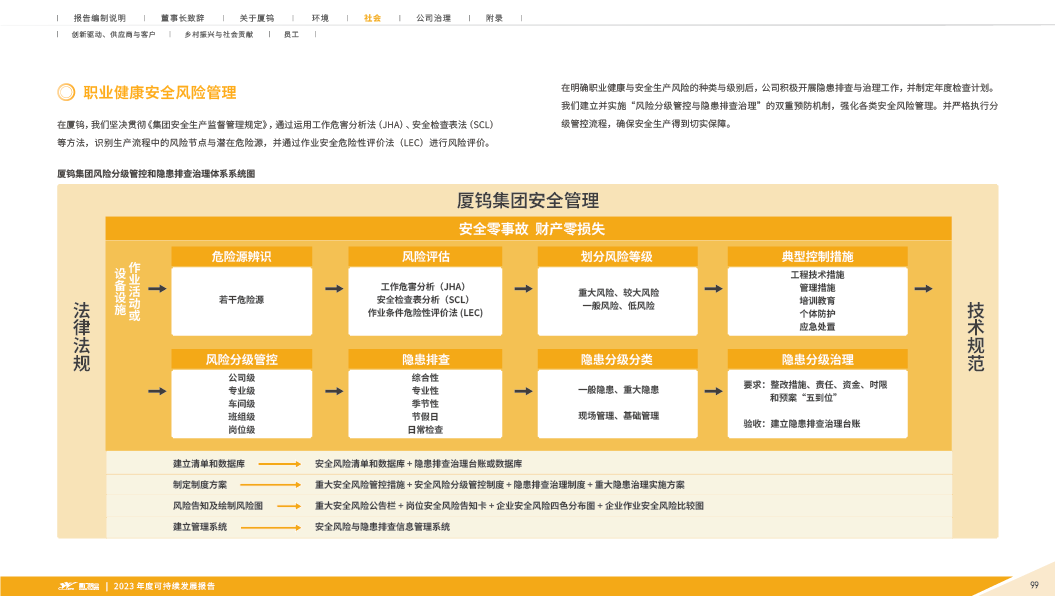This screenshot has height=596, width=1055.
Task: Open the 乡村振兴与社会贡献 sub-navigation link
Action: [218, 34]
